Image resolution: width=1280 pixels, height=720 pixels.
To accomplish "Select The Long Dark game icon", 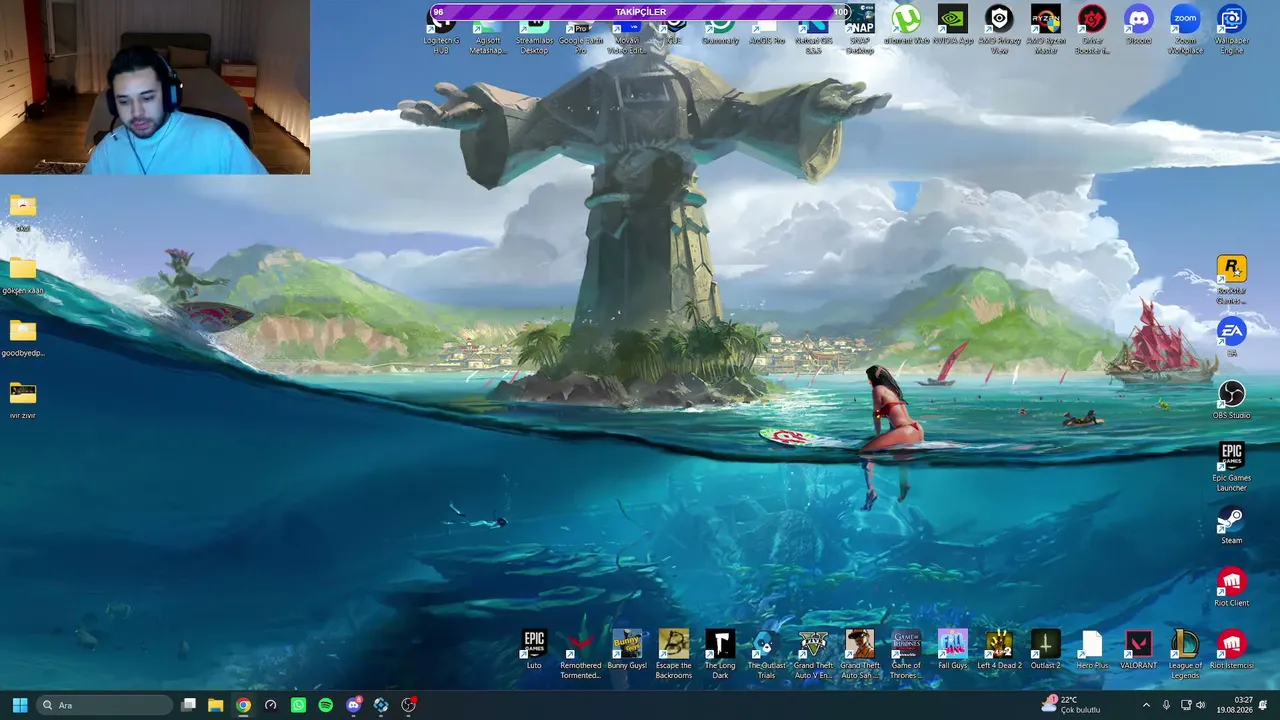I will click(720, 655).
